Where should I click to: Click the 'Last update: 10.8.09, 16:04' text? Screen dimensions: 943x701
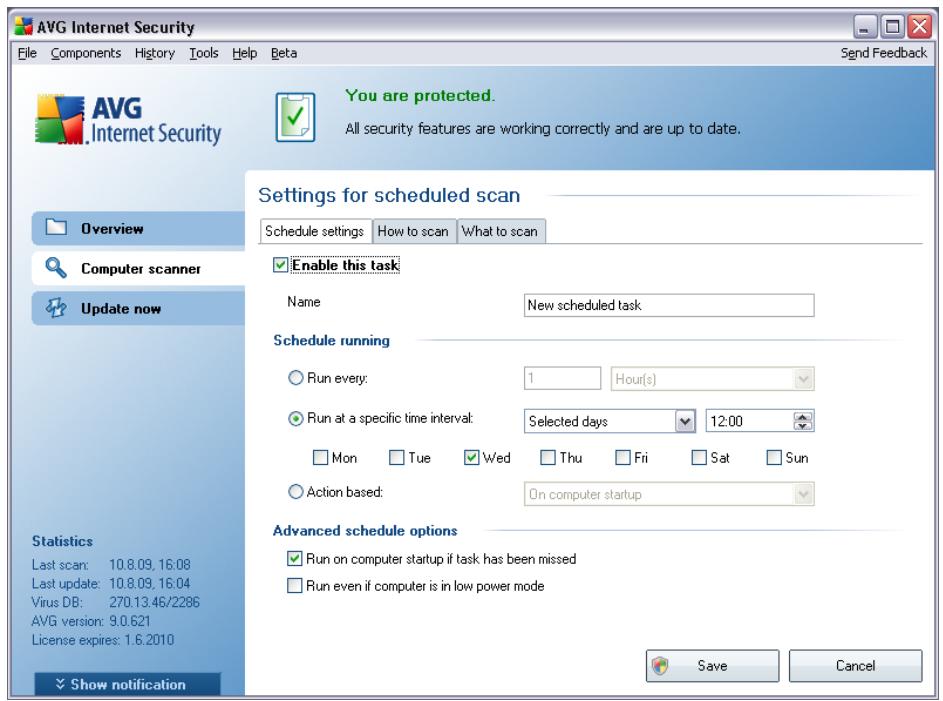pyautogui.click(x=111, y=583)
